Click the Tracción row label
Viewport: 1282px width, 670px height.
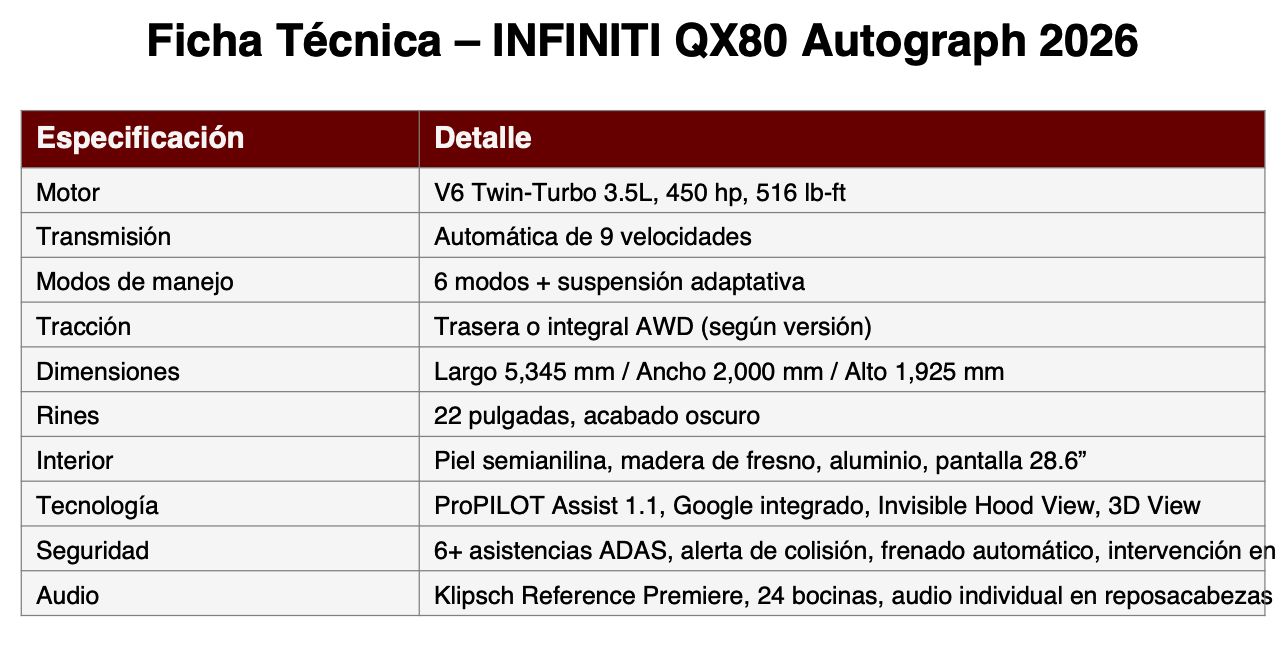220,326
